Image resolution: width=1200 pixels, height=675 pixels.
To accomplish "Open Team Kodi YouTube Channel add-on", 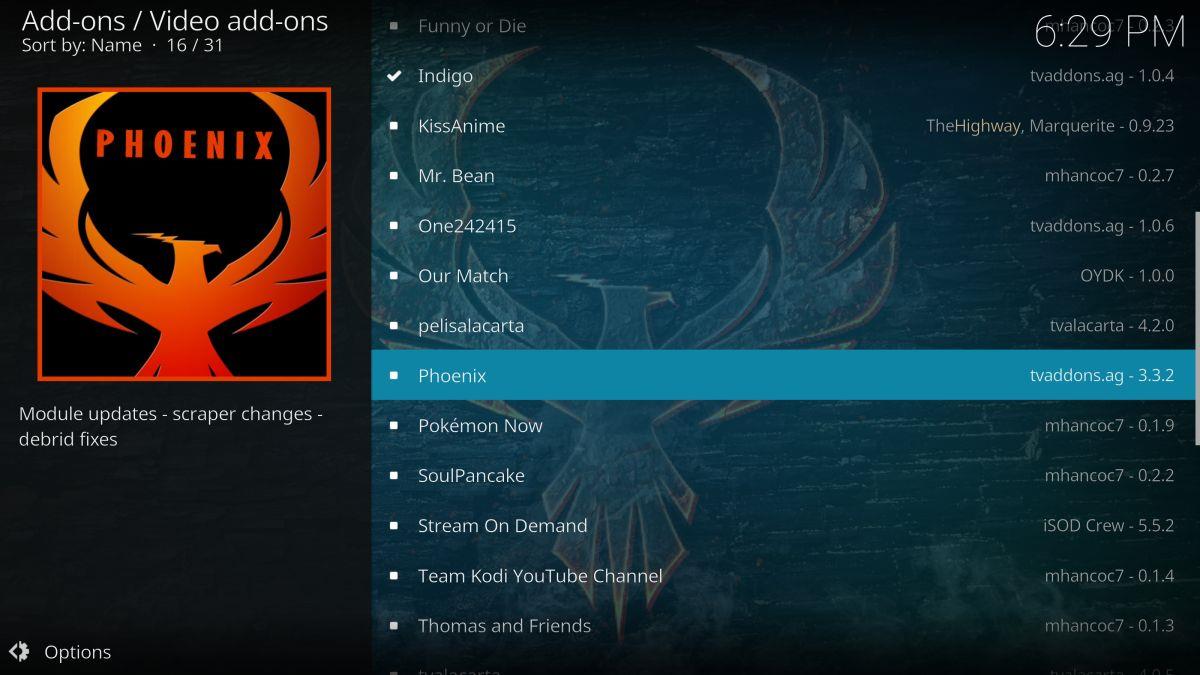I will click(x=785, y=575).
